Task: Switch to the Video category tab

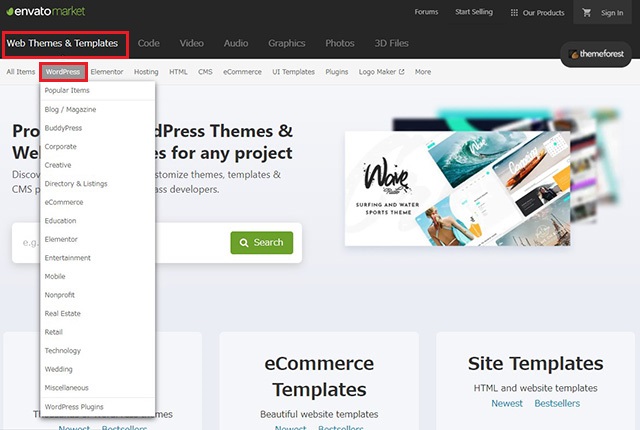Action: [191, 43]
